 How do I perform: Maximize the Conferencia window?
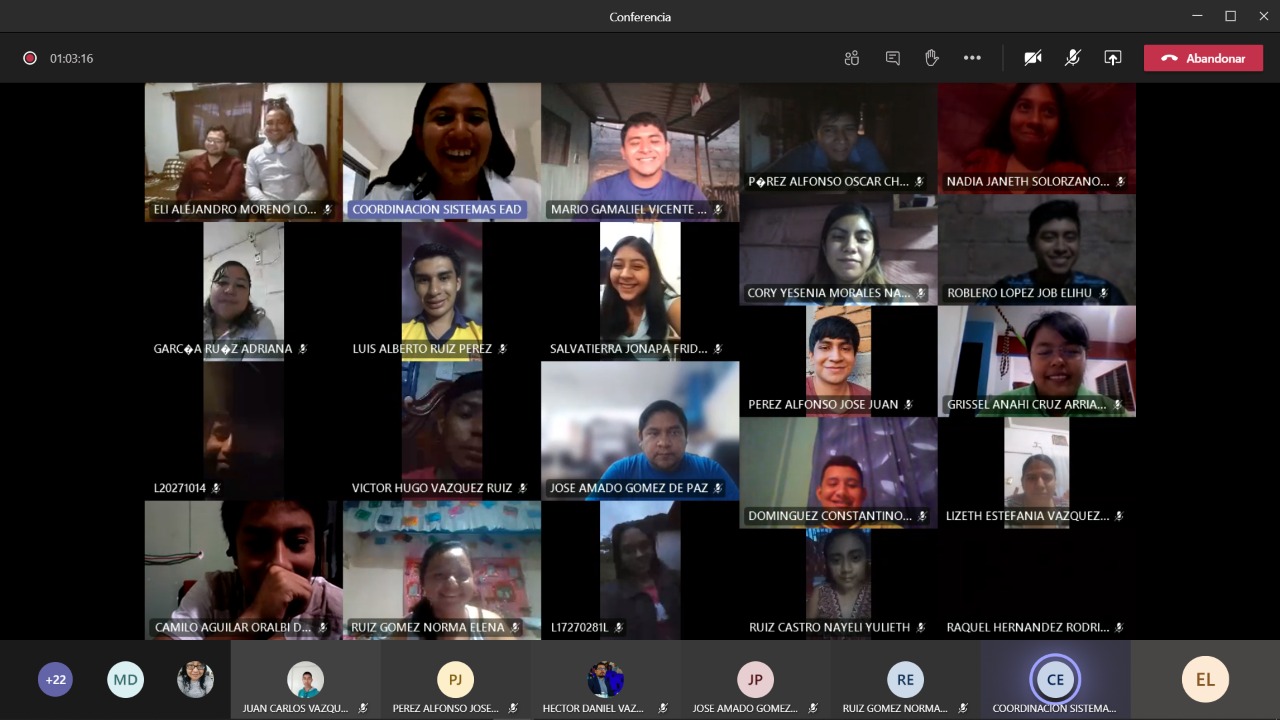tap(1230, 16)
